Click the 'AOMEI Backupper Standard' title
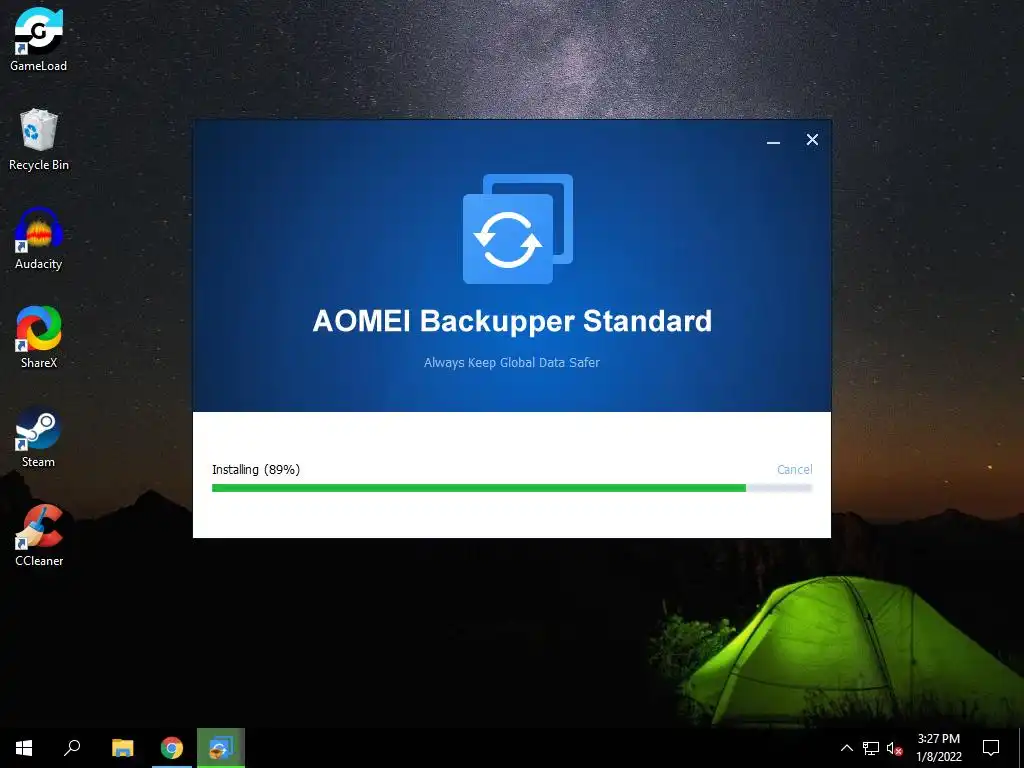The height and width of the screenshot is (768, 1024). 512,321
